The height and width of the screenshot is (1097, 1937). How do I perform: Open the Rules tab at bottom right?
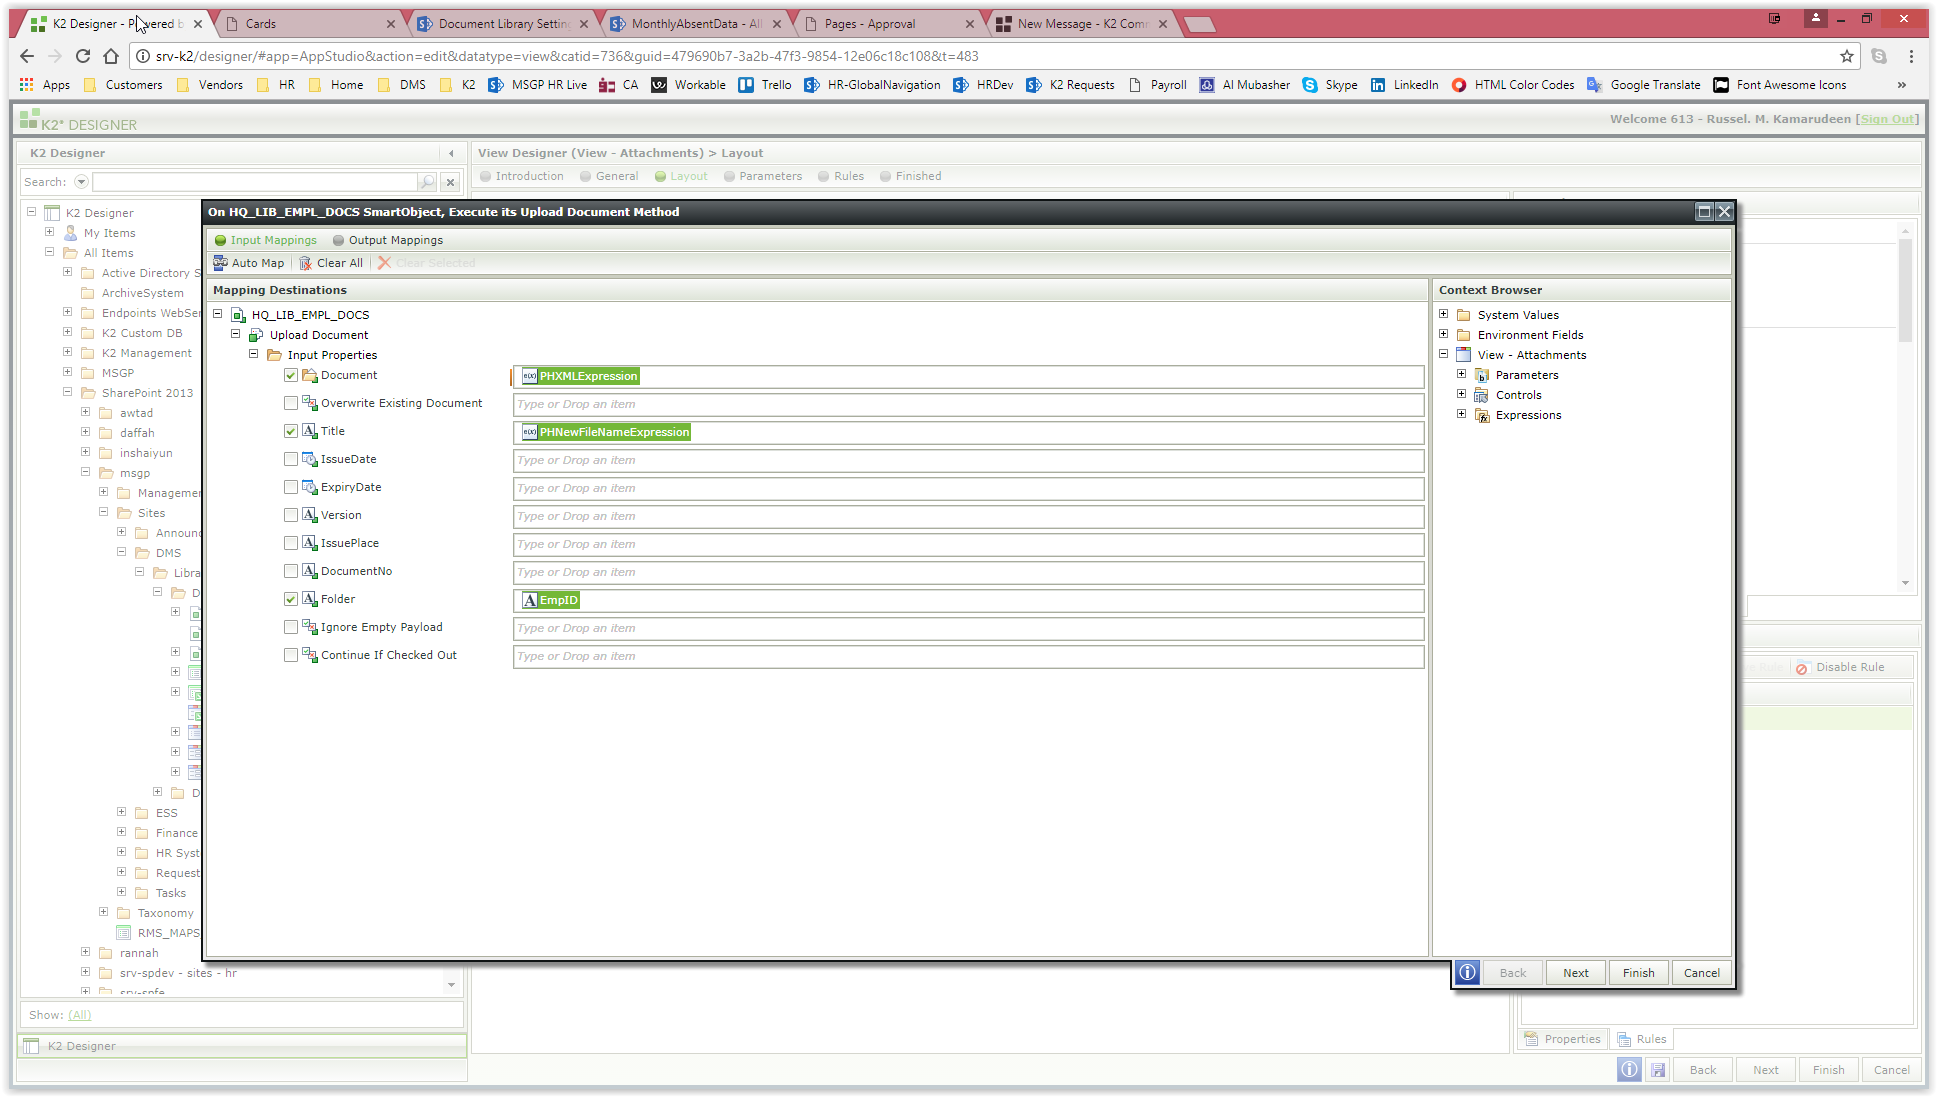click(x=1642, y=1039)
